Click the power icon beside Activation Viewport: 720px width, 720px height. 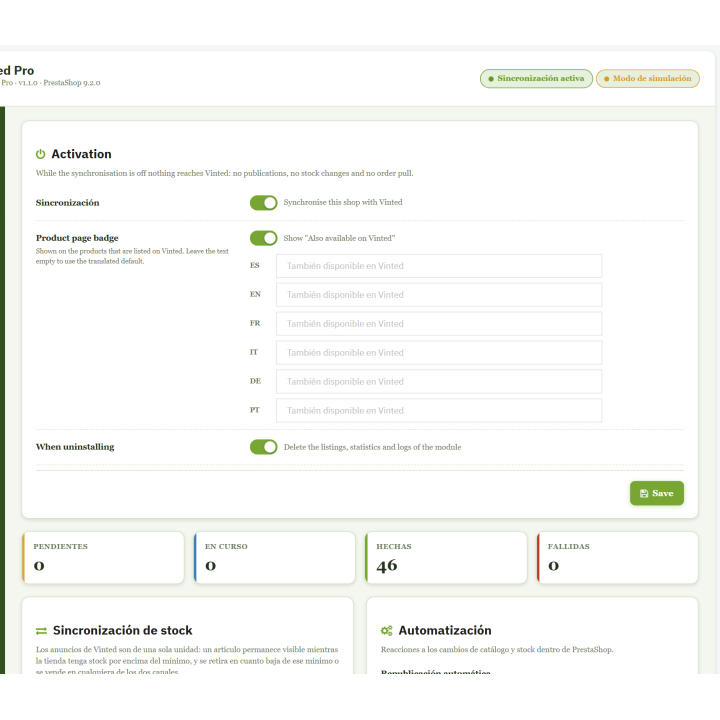40,154
